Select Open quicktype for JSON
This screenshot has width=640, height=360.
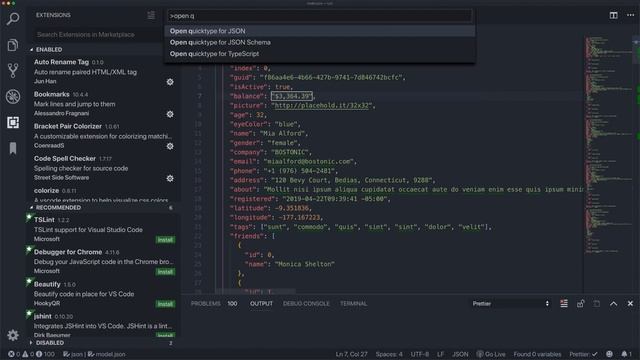coord(320,31)
